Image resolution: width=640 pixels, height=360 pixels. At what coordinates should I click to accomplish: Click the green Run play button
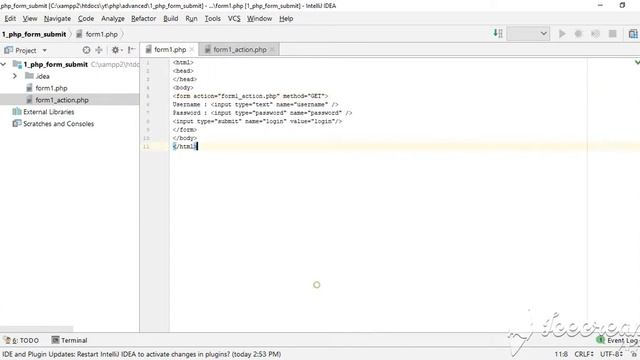[x=562, y=33]
